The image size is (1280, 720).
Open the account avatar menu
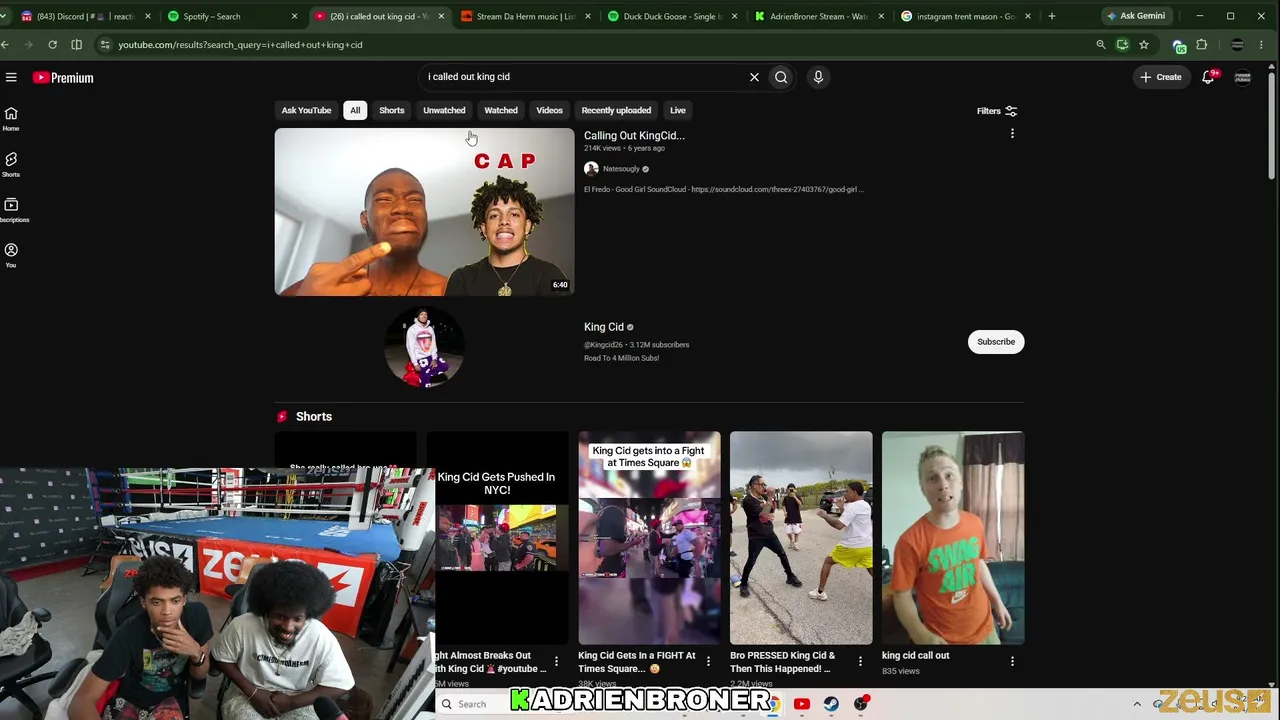coord(1243,77)
